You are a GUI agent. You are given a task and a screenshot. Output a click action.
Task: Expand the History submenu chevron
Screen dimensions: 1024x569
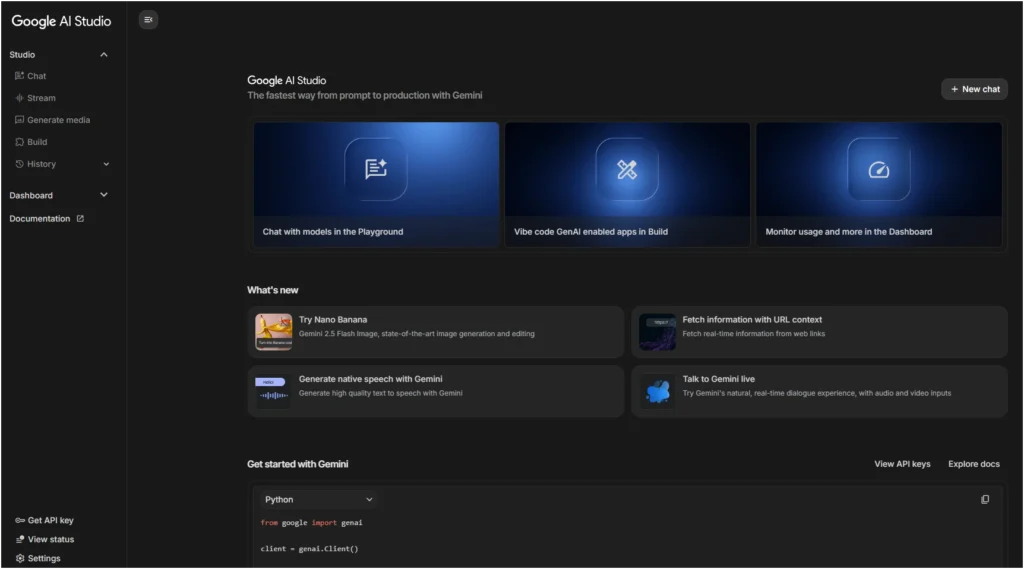tap(106, 164)
